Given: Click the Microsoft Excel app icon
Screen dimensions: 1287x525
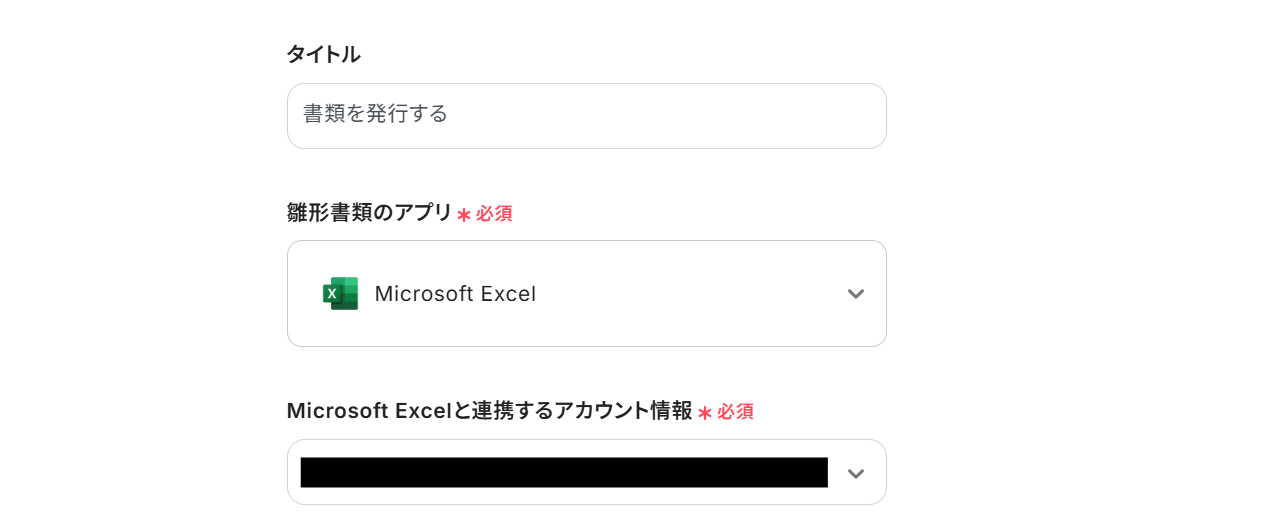Looking at the screenshot, I should pyautogui.click(x=340, y=293).
